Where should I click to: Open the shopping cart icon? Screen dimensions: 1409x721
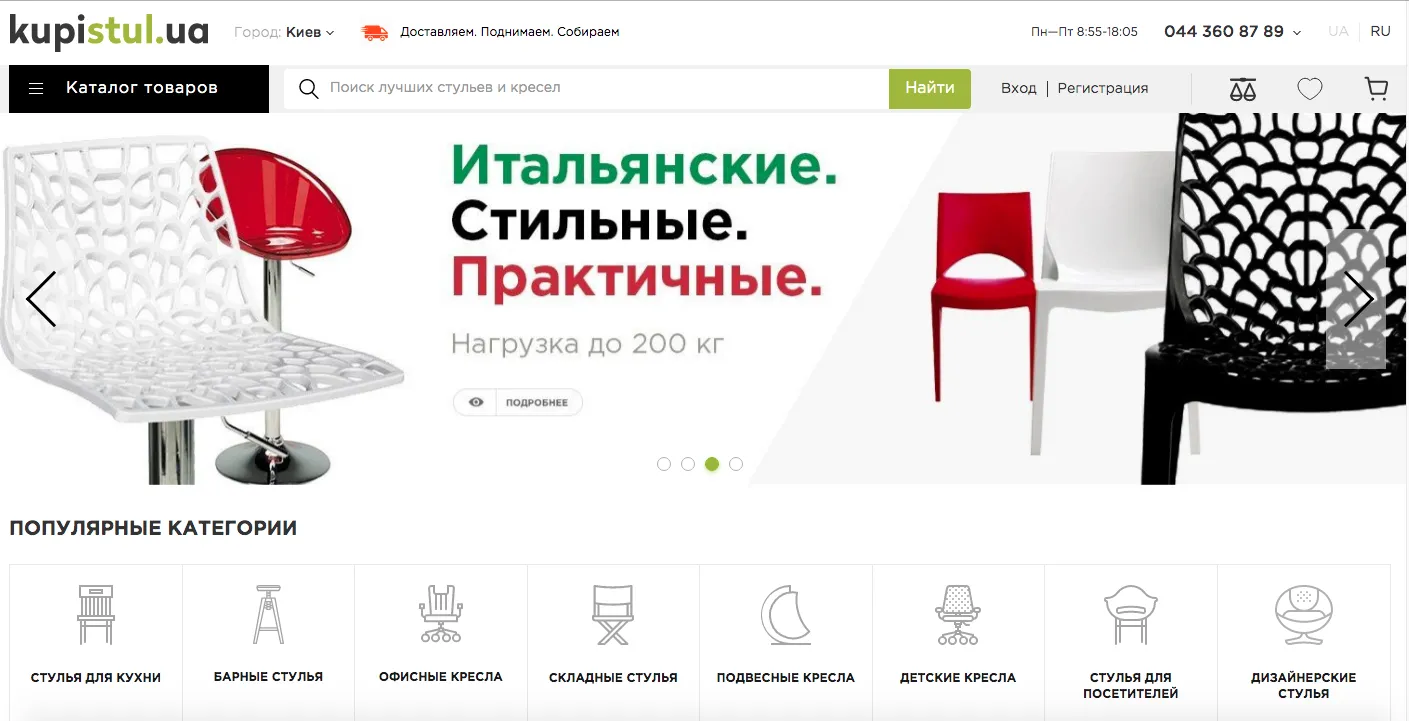click(1377, 89)
